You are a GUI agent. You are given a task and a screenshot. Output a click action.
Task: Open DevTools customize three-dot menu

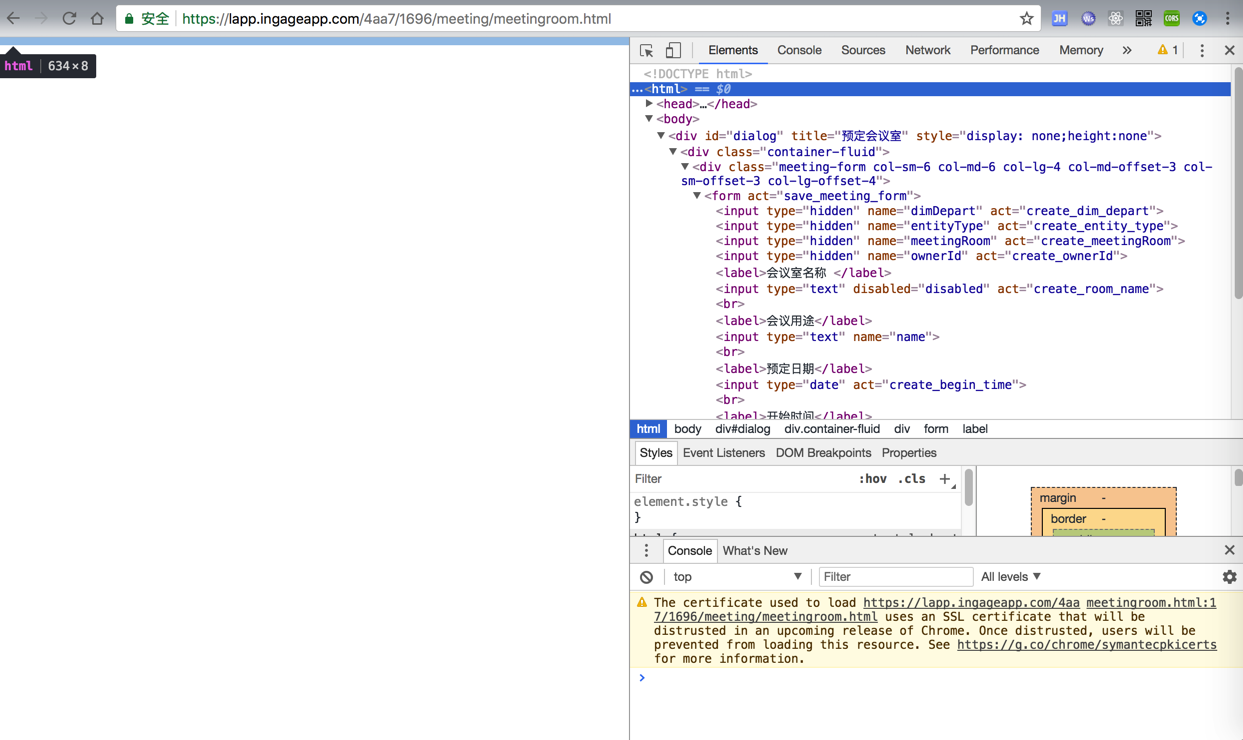pyautogui.click(x=1202, y=50)
